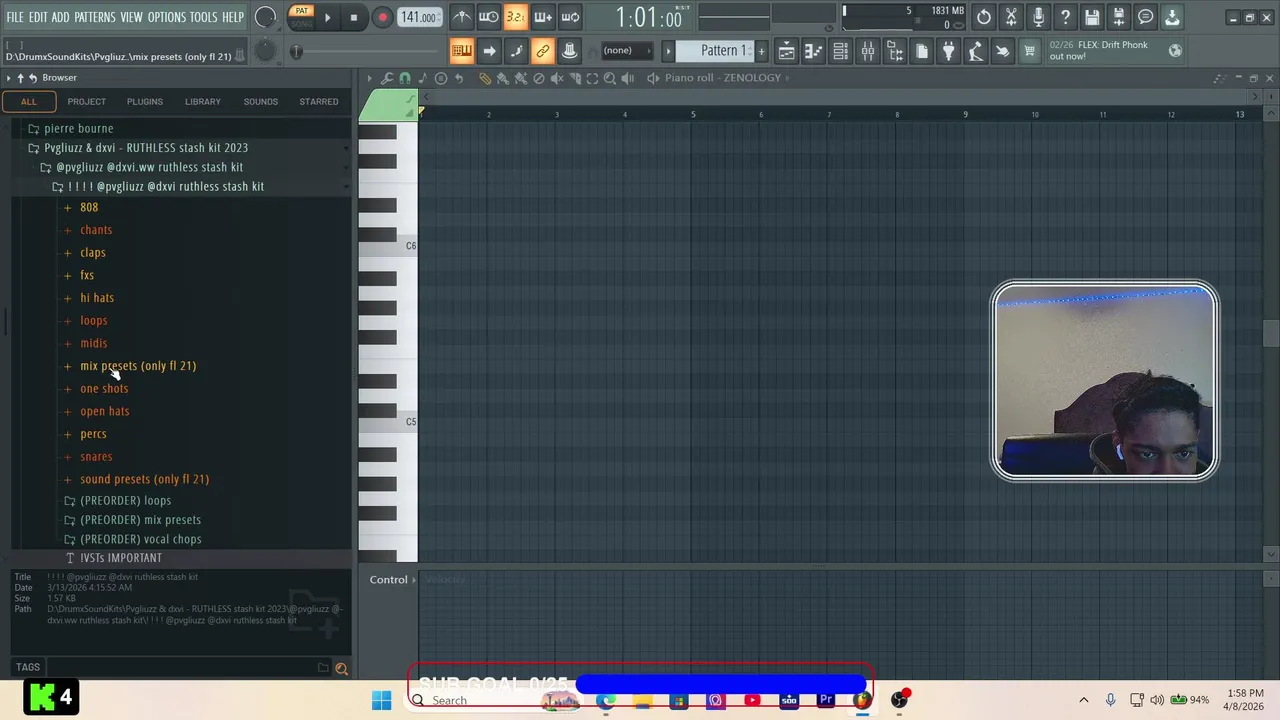This screenshot has width=1280, height=720.
Task: Open the piano roll view button
Action: (814, 51)
